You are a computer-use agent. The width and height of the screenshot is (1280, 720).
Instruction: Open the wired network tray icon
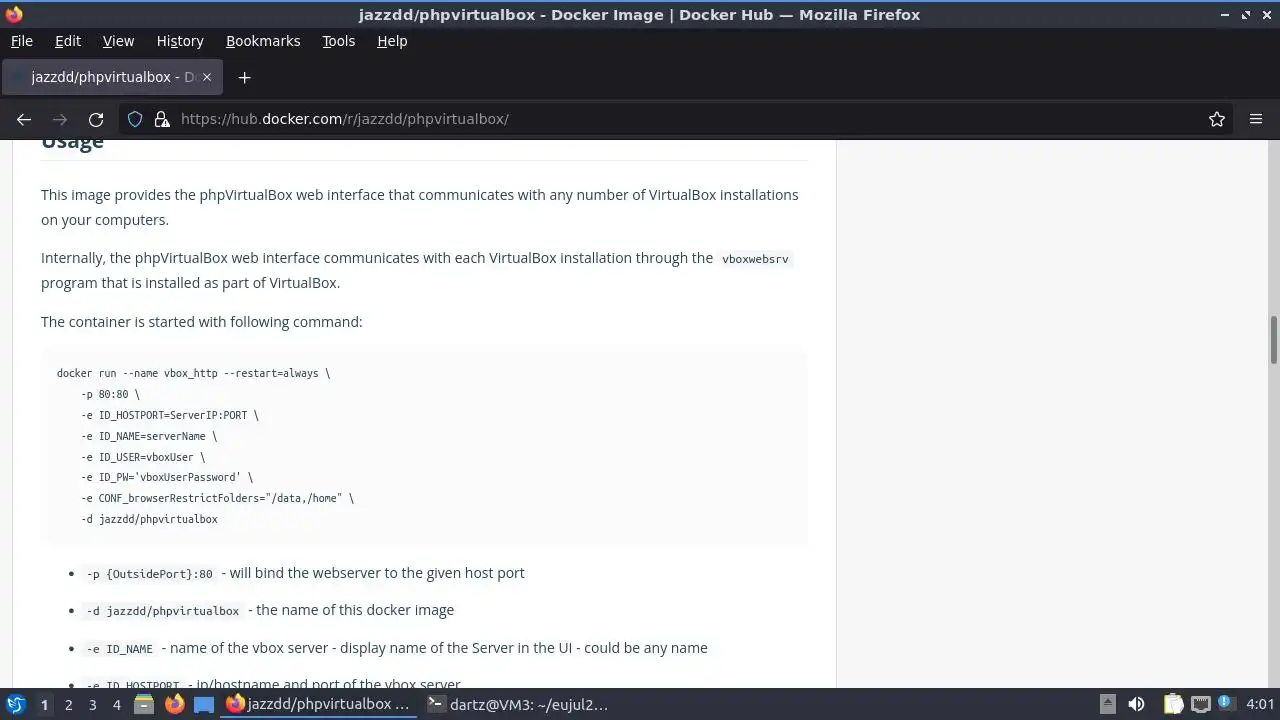1201,705
